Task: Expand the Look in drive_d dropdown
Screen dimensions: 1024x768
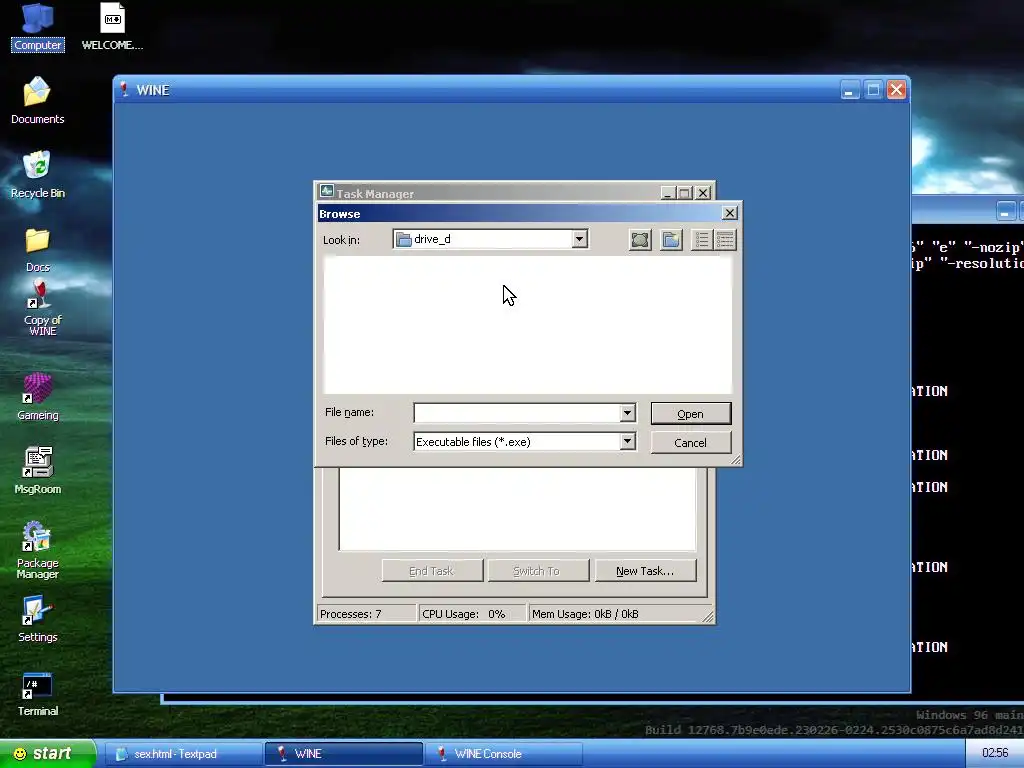Action: pos(579,239)
